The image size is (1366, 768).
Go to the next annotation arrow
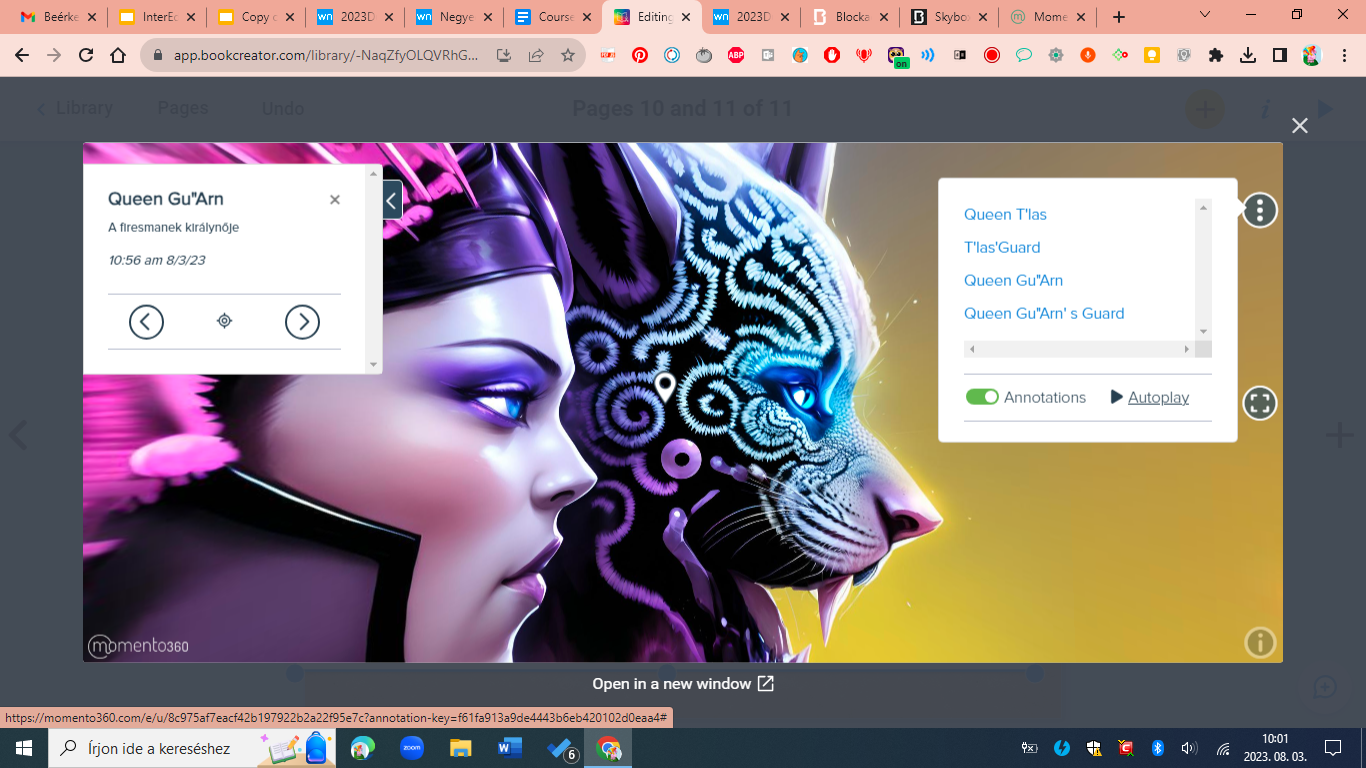point(302,321)
